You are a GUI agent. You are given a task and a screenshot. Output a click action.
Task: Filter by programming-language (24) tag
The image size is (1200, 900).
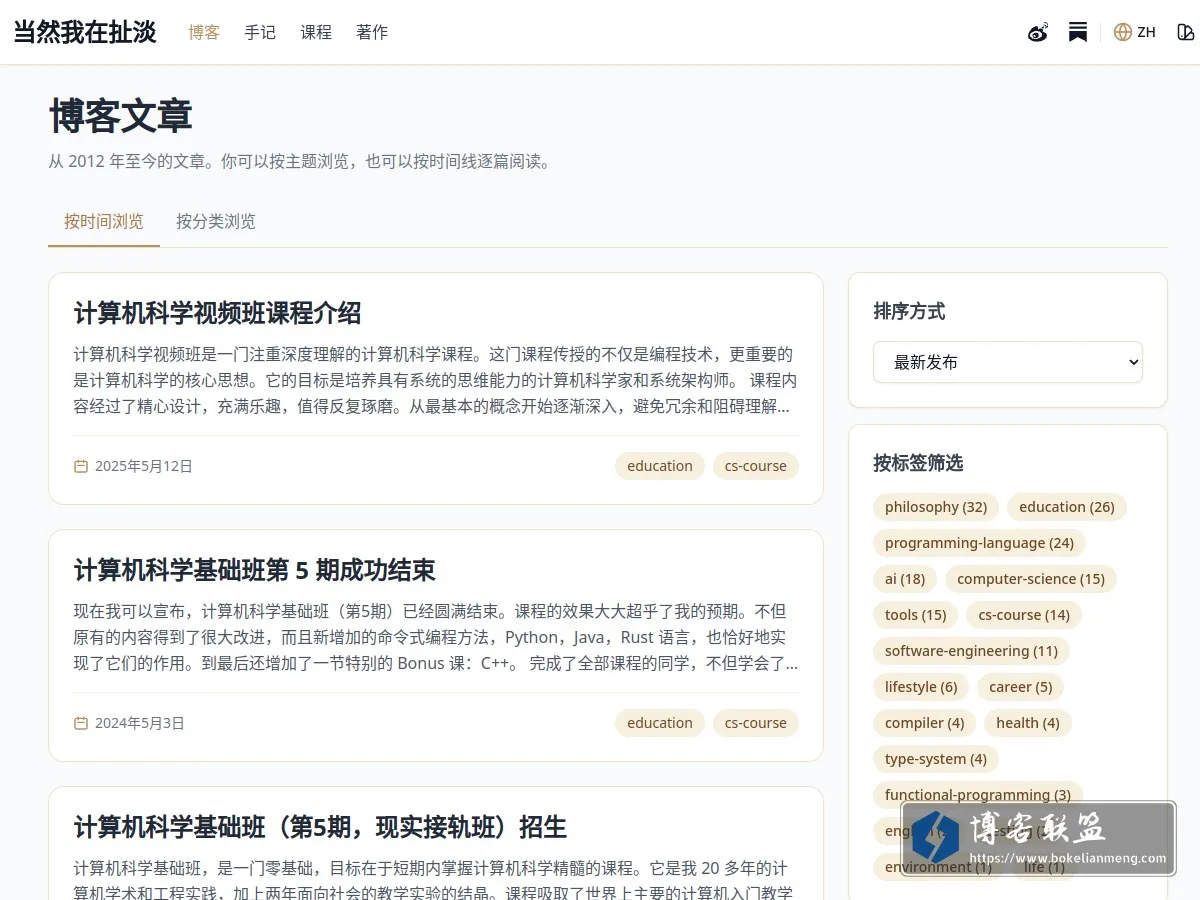[x=979, y=543]
